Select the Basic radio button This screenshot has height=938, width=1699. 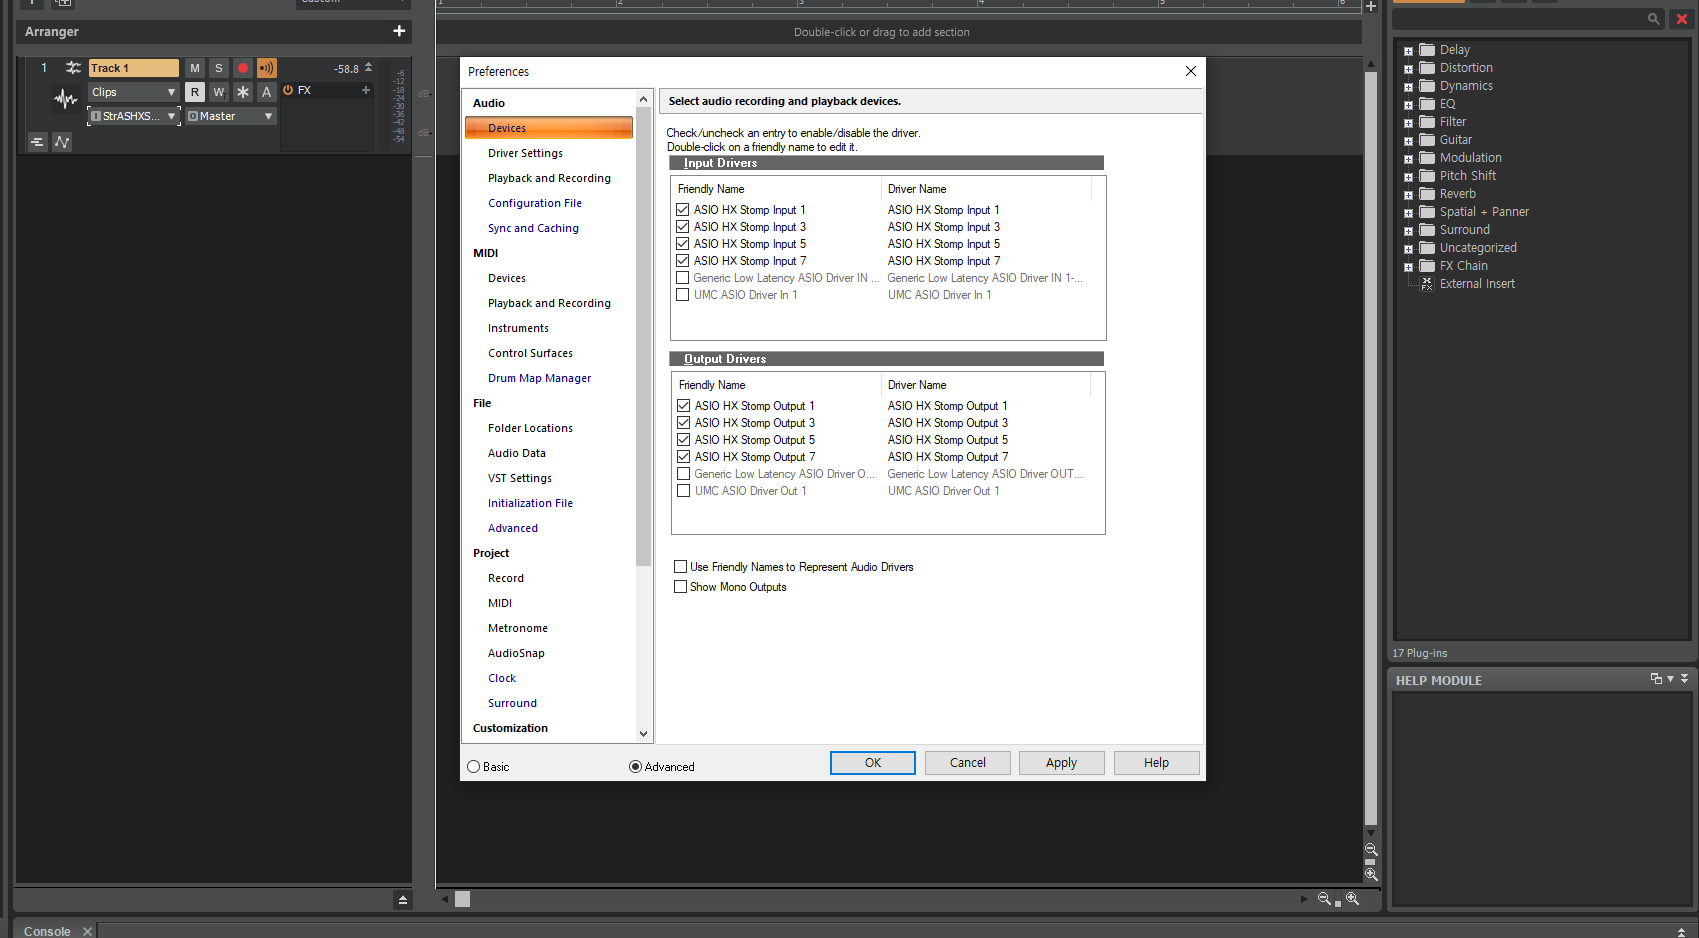point(474,767)
